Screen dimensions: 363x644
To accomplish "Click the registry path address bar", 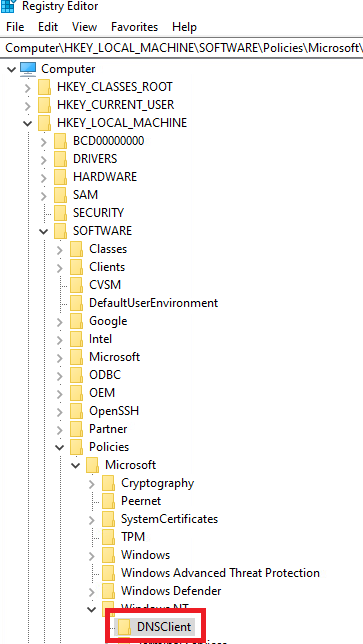I will (x=182, y=48).
